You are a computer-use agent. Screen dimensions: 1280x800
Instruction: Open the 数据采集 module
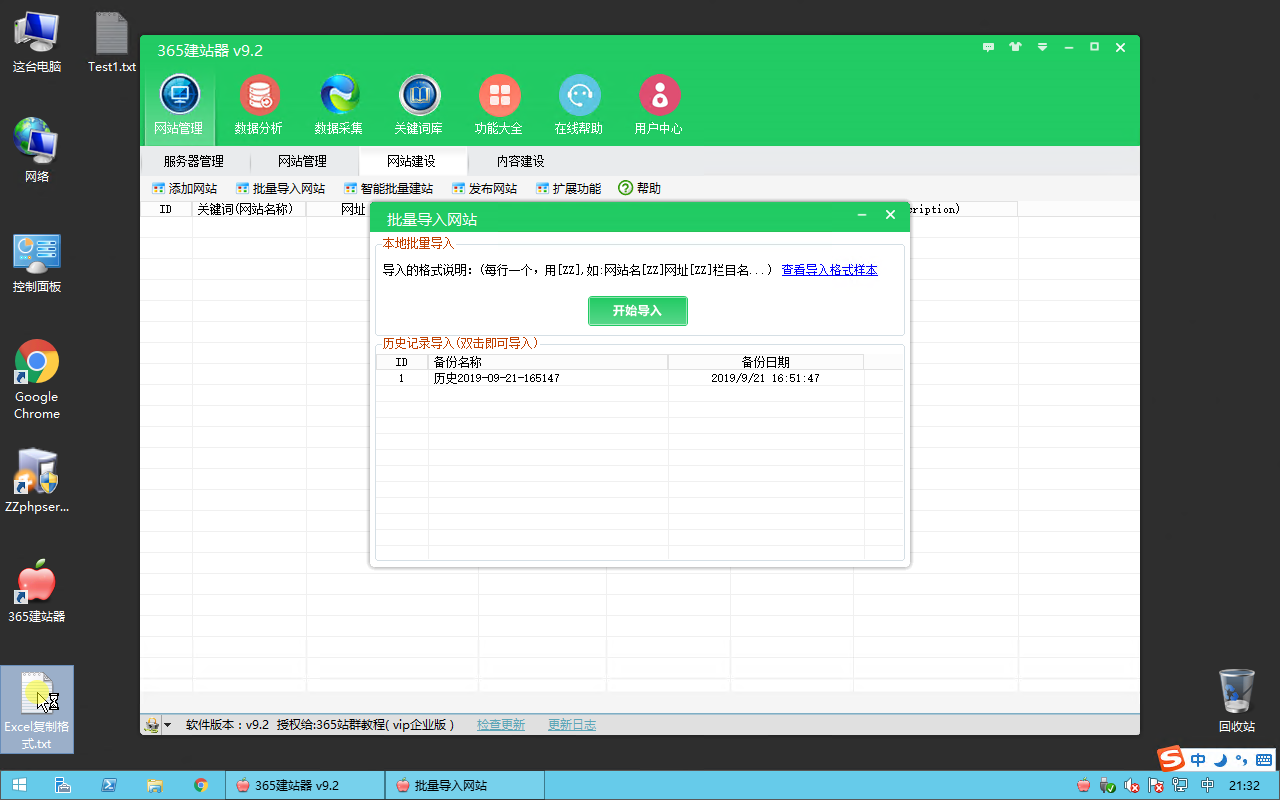339,105
